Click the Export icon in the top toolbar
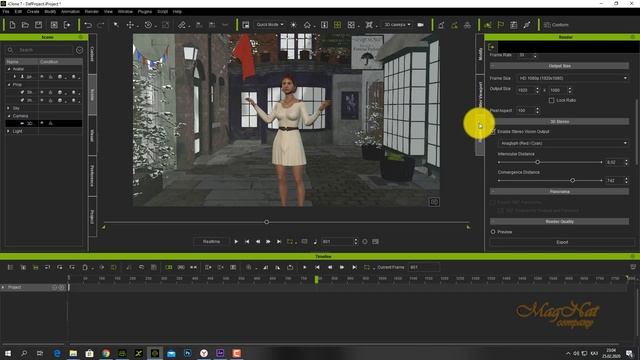Image resolution: width=640 pixels, height=360 pixels. pyautogui.click(x=67, y=25)
